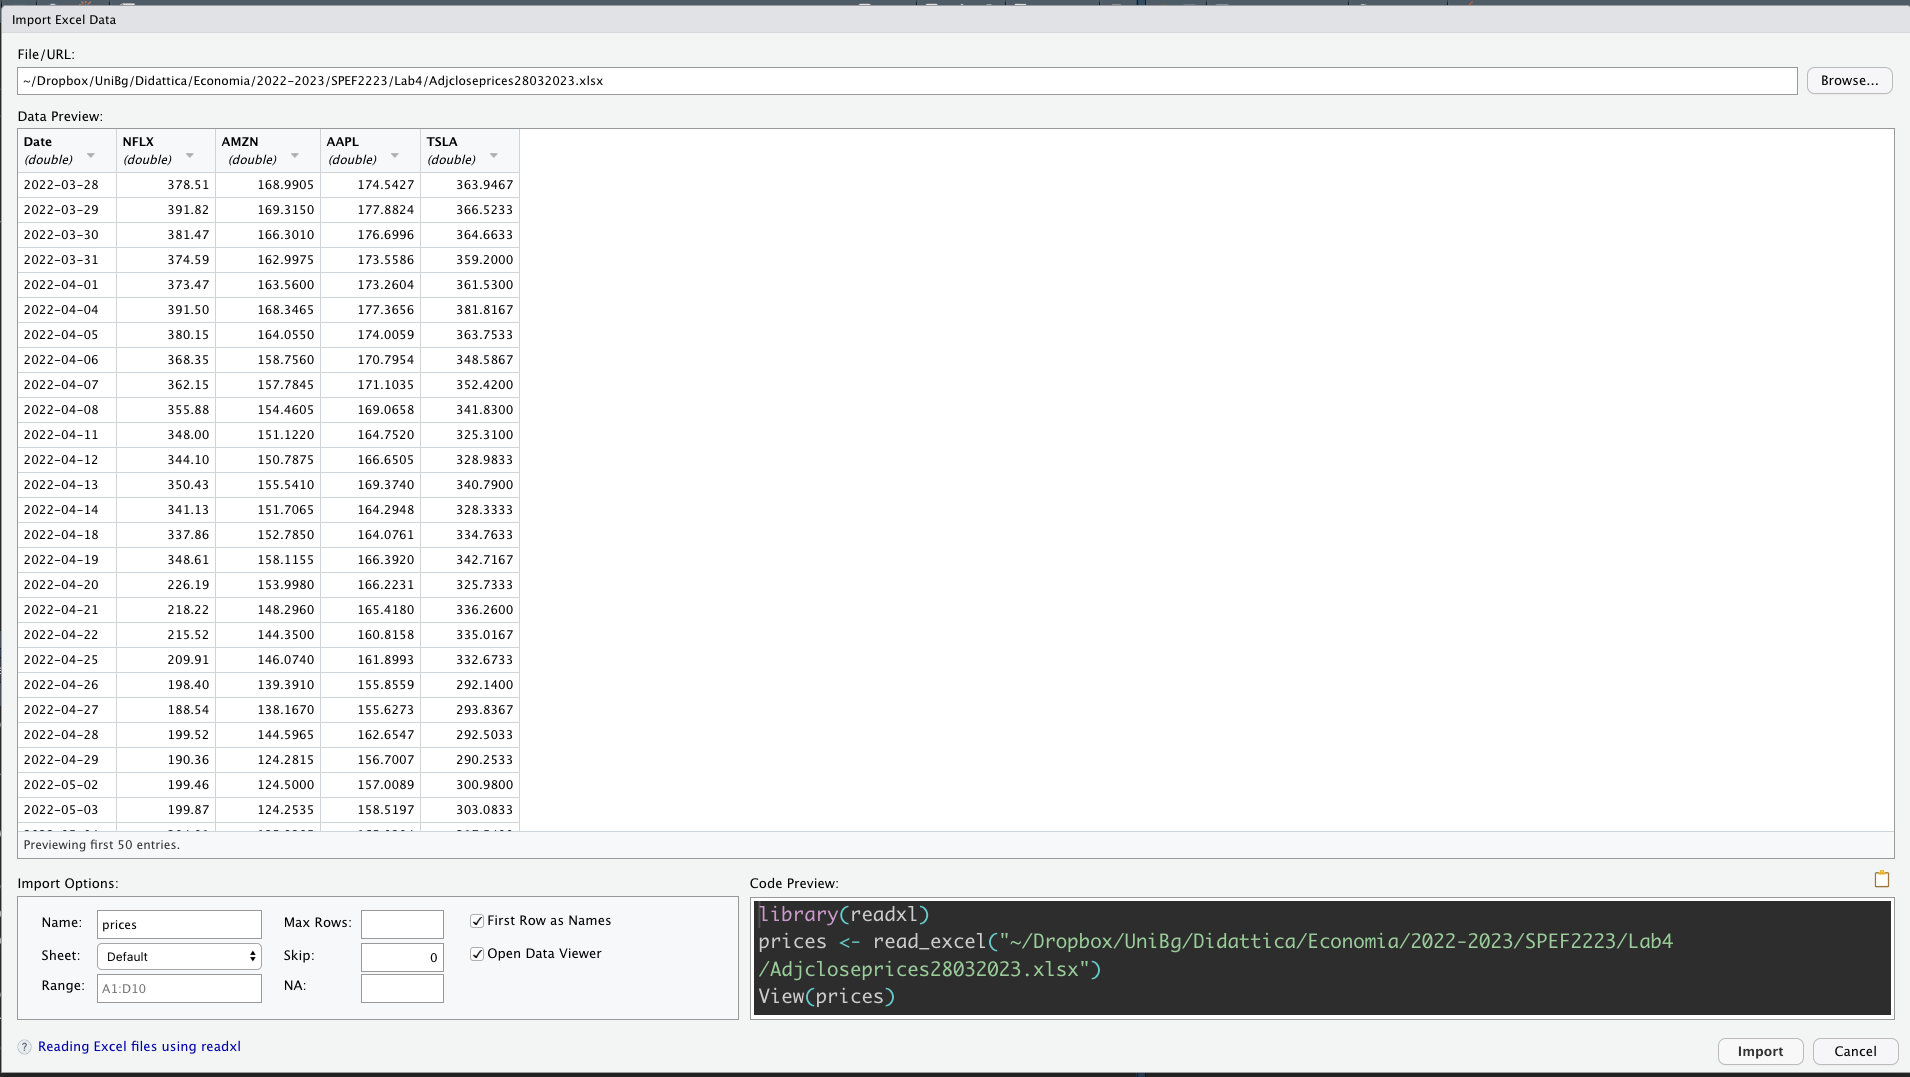Expand the TSLA column type dropdown
Screen dimensions: 1910x1077
pyautogui.click(x=494, y=156)
